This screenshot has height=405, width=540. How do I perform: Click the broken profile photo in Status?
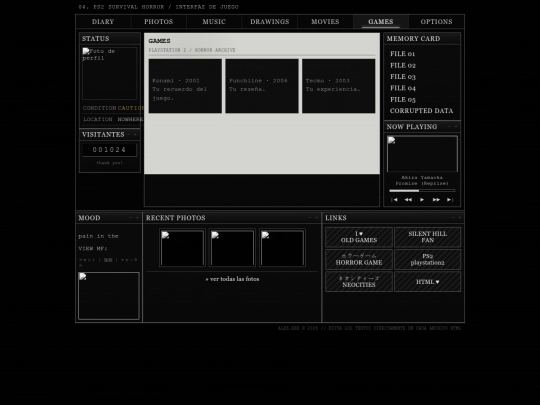110,73
